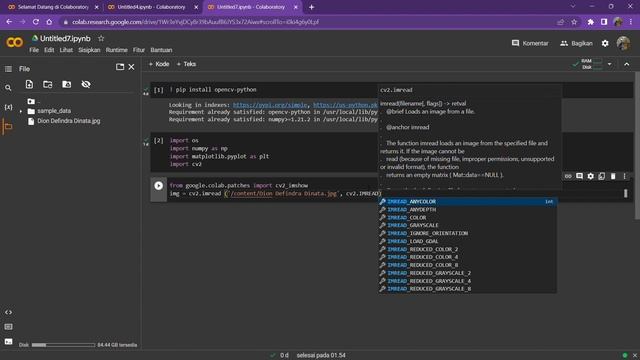The width and height of the screenshot is (640, 360).
Task: Choose IMREAD_ANYCOLOR suggestion
Action: [x=467, y=202]
